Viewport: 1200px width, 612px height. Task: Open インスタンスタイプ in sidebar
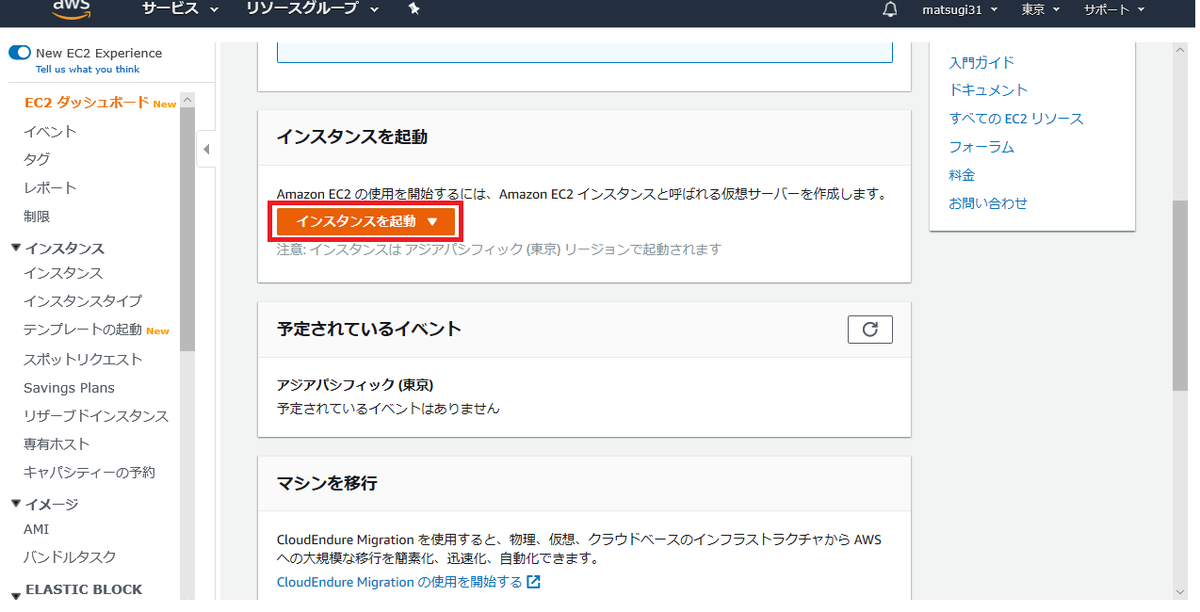click(83, 301)
